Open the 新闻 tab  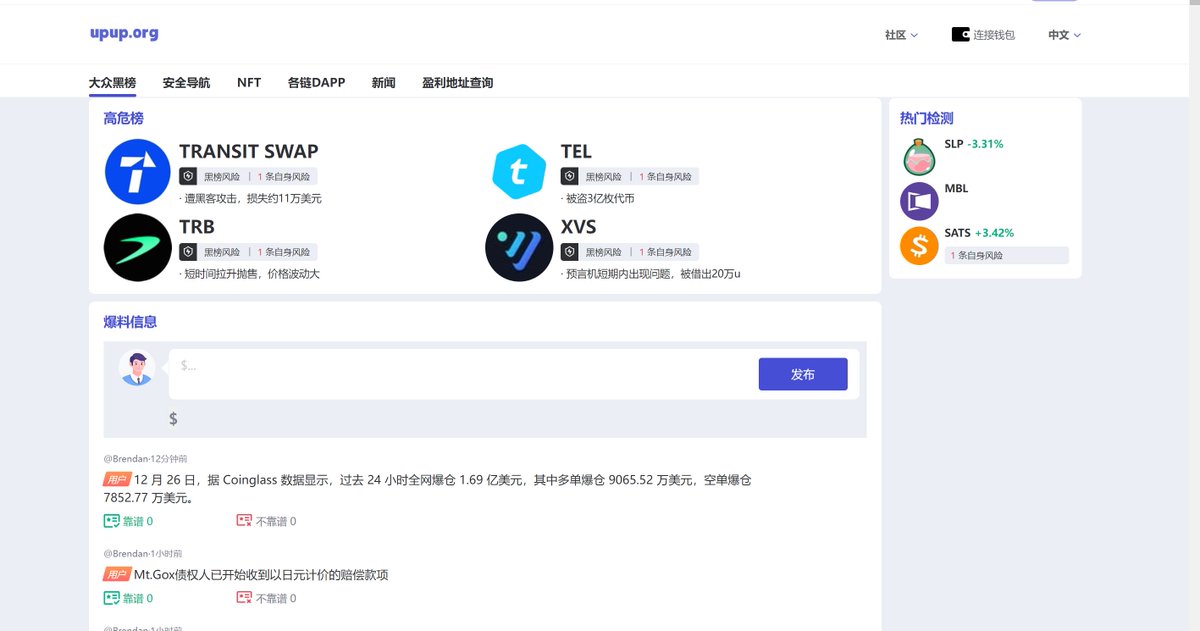383,83
